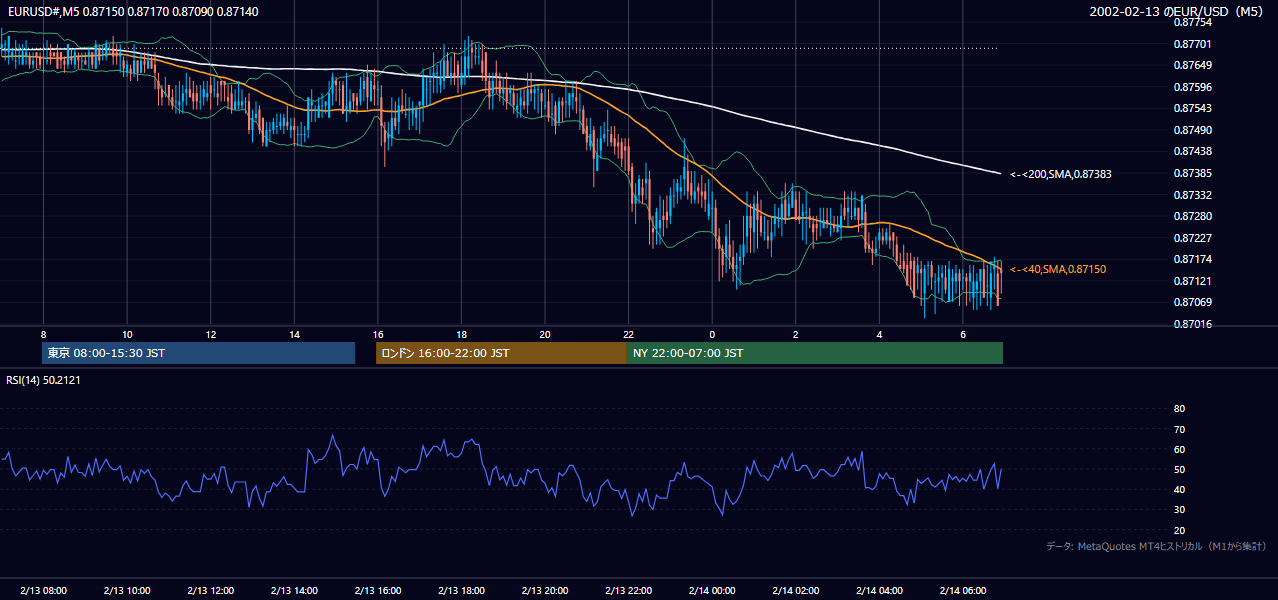Click price level 0.87174 on the axis

pos(1191,260)
